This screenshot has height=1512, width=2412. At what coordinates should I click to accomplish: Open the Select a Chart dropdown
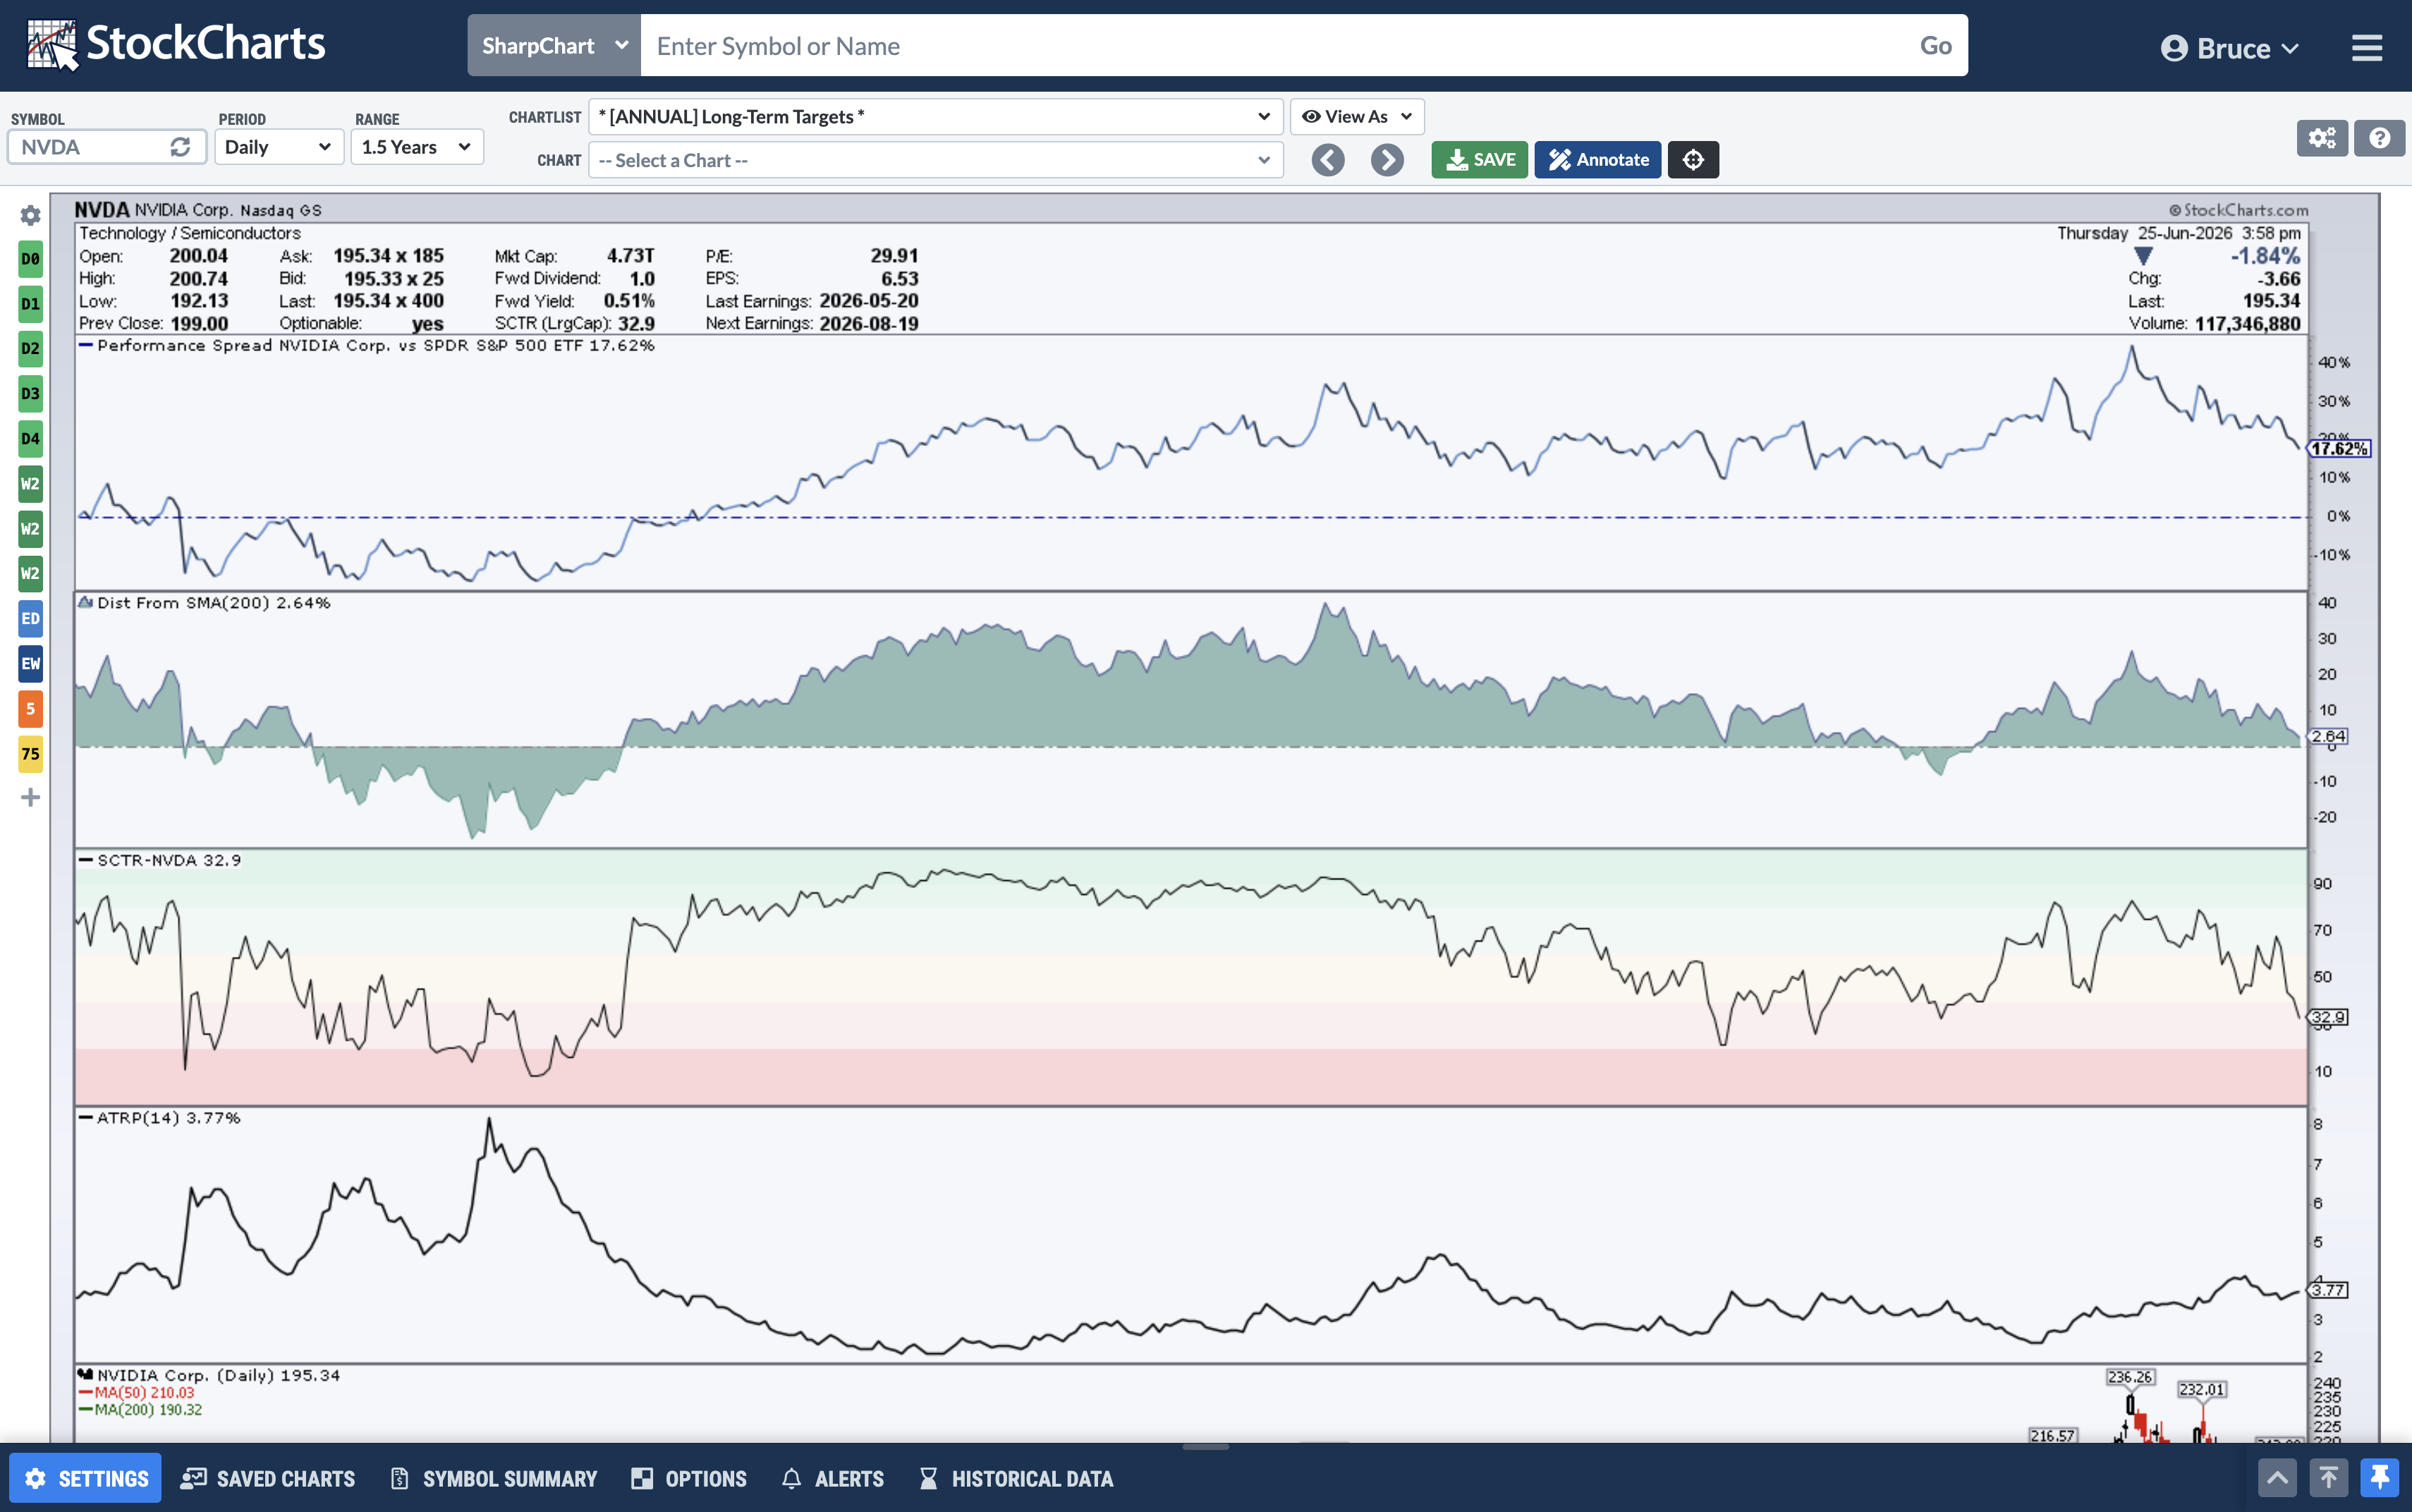point(936,160)
